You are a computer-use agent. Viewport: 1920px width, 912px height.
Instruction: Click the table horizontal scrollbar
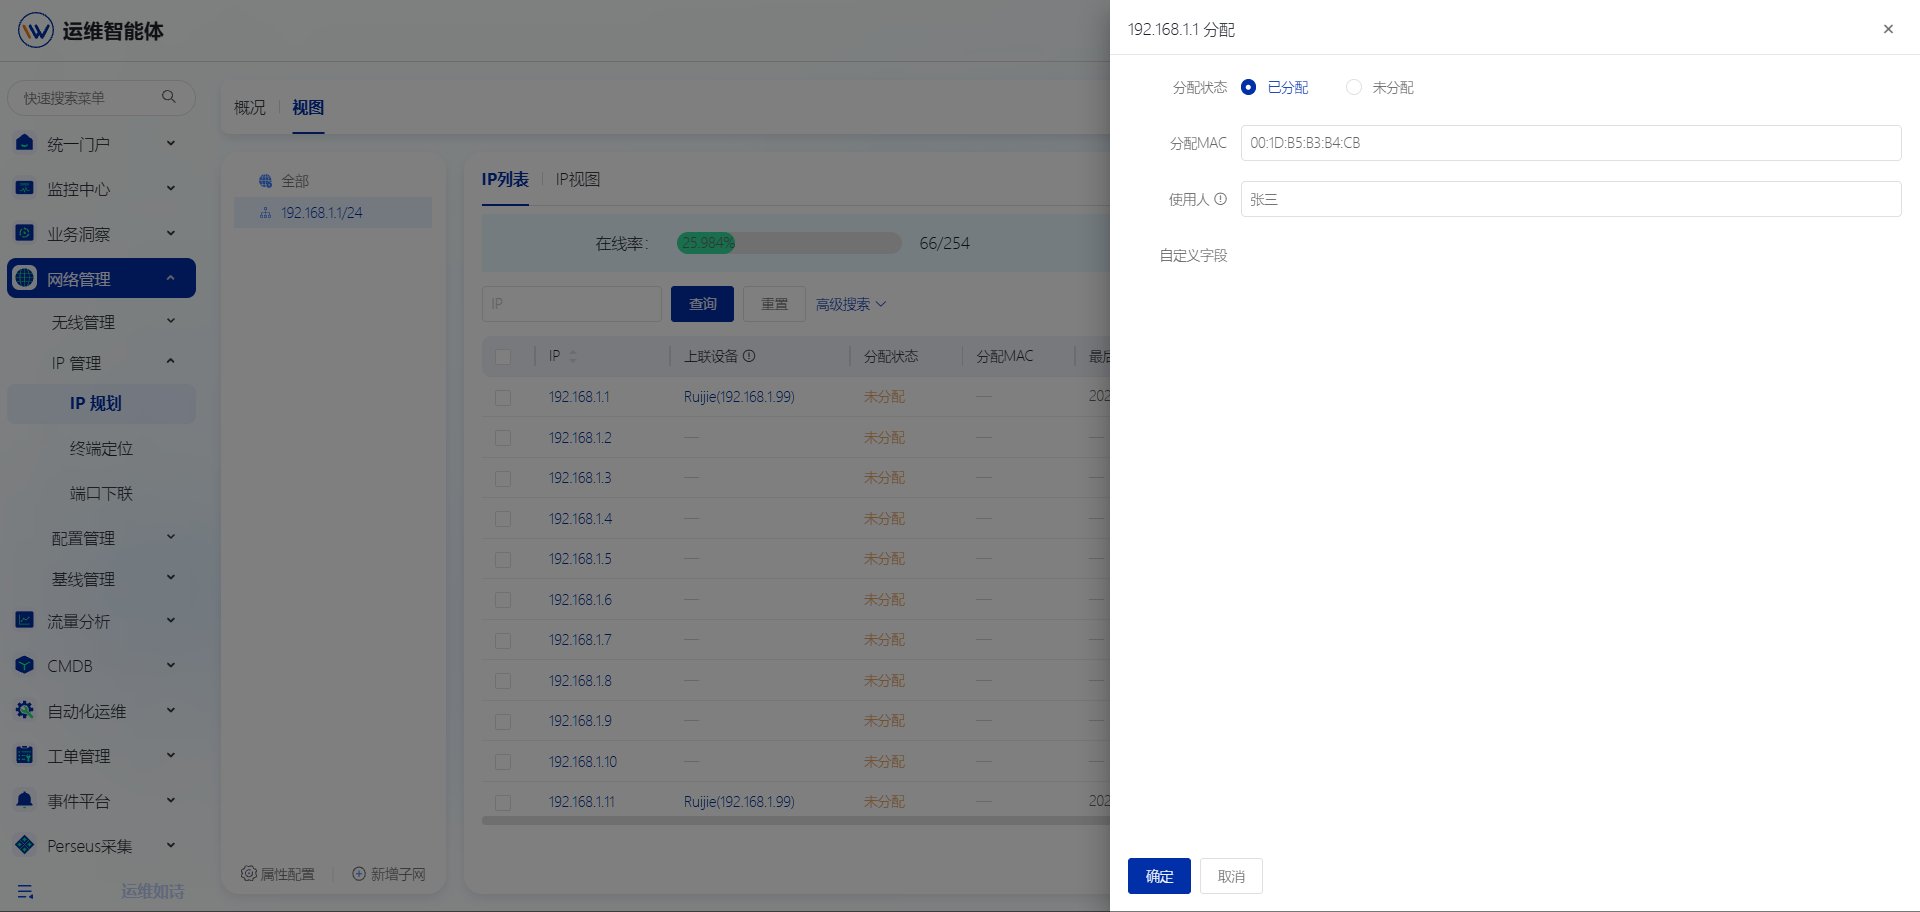coord(796,821)
